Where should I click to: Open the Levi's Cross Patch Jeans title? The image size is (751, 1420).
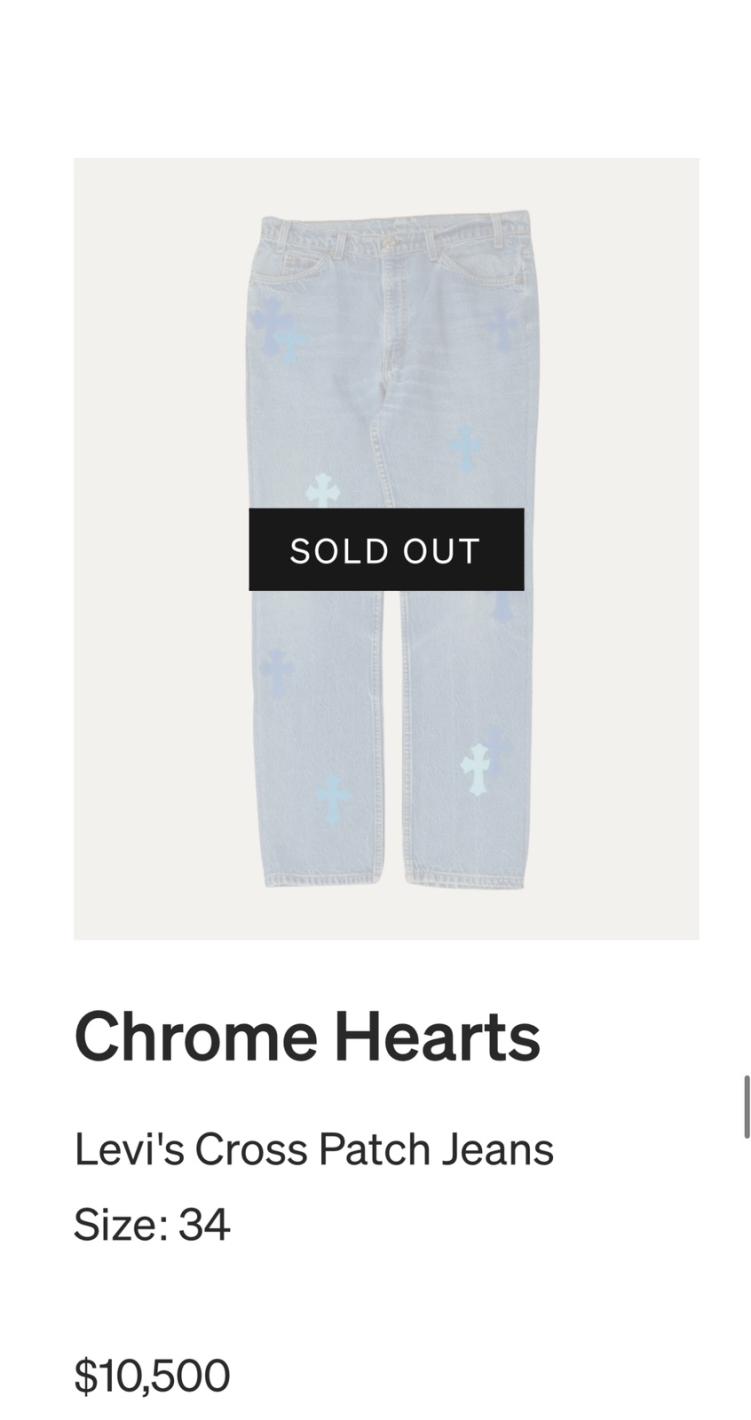click(313, 1149)
